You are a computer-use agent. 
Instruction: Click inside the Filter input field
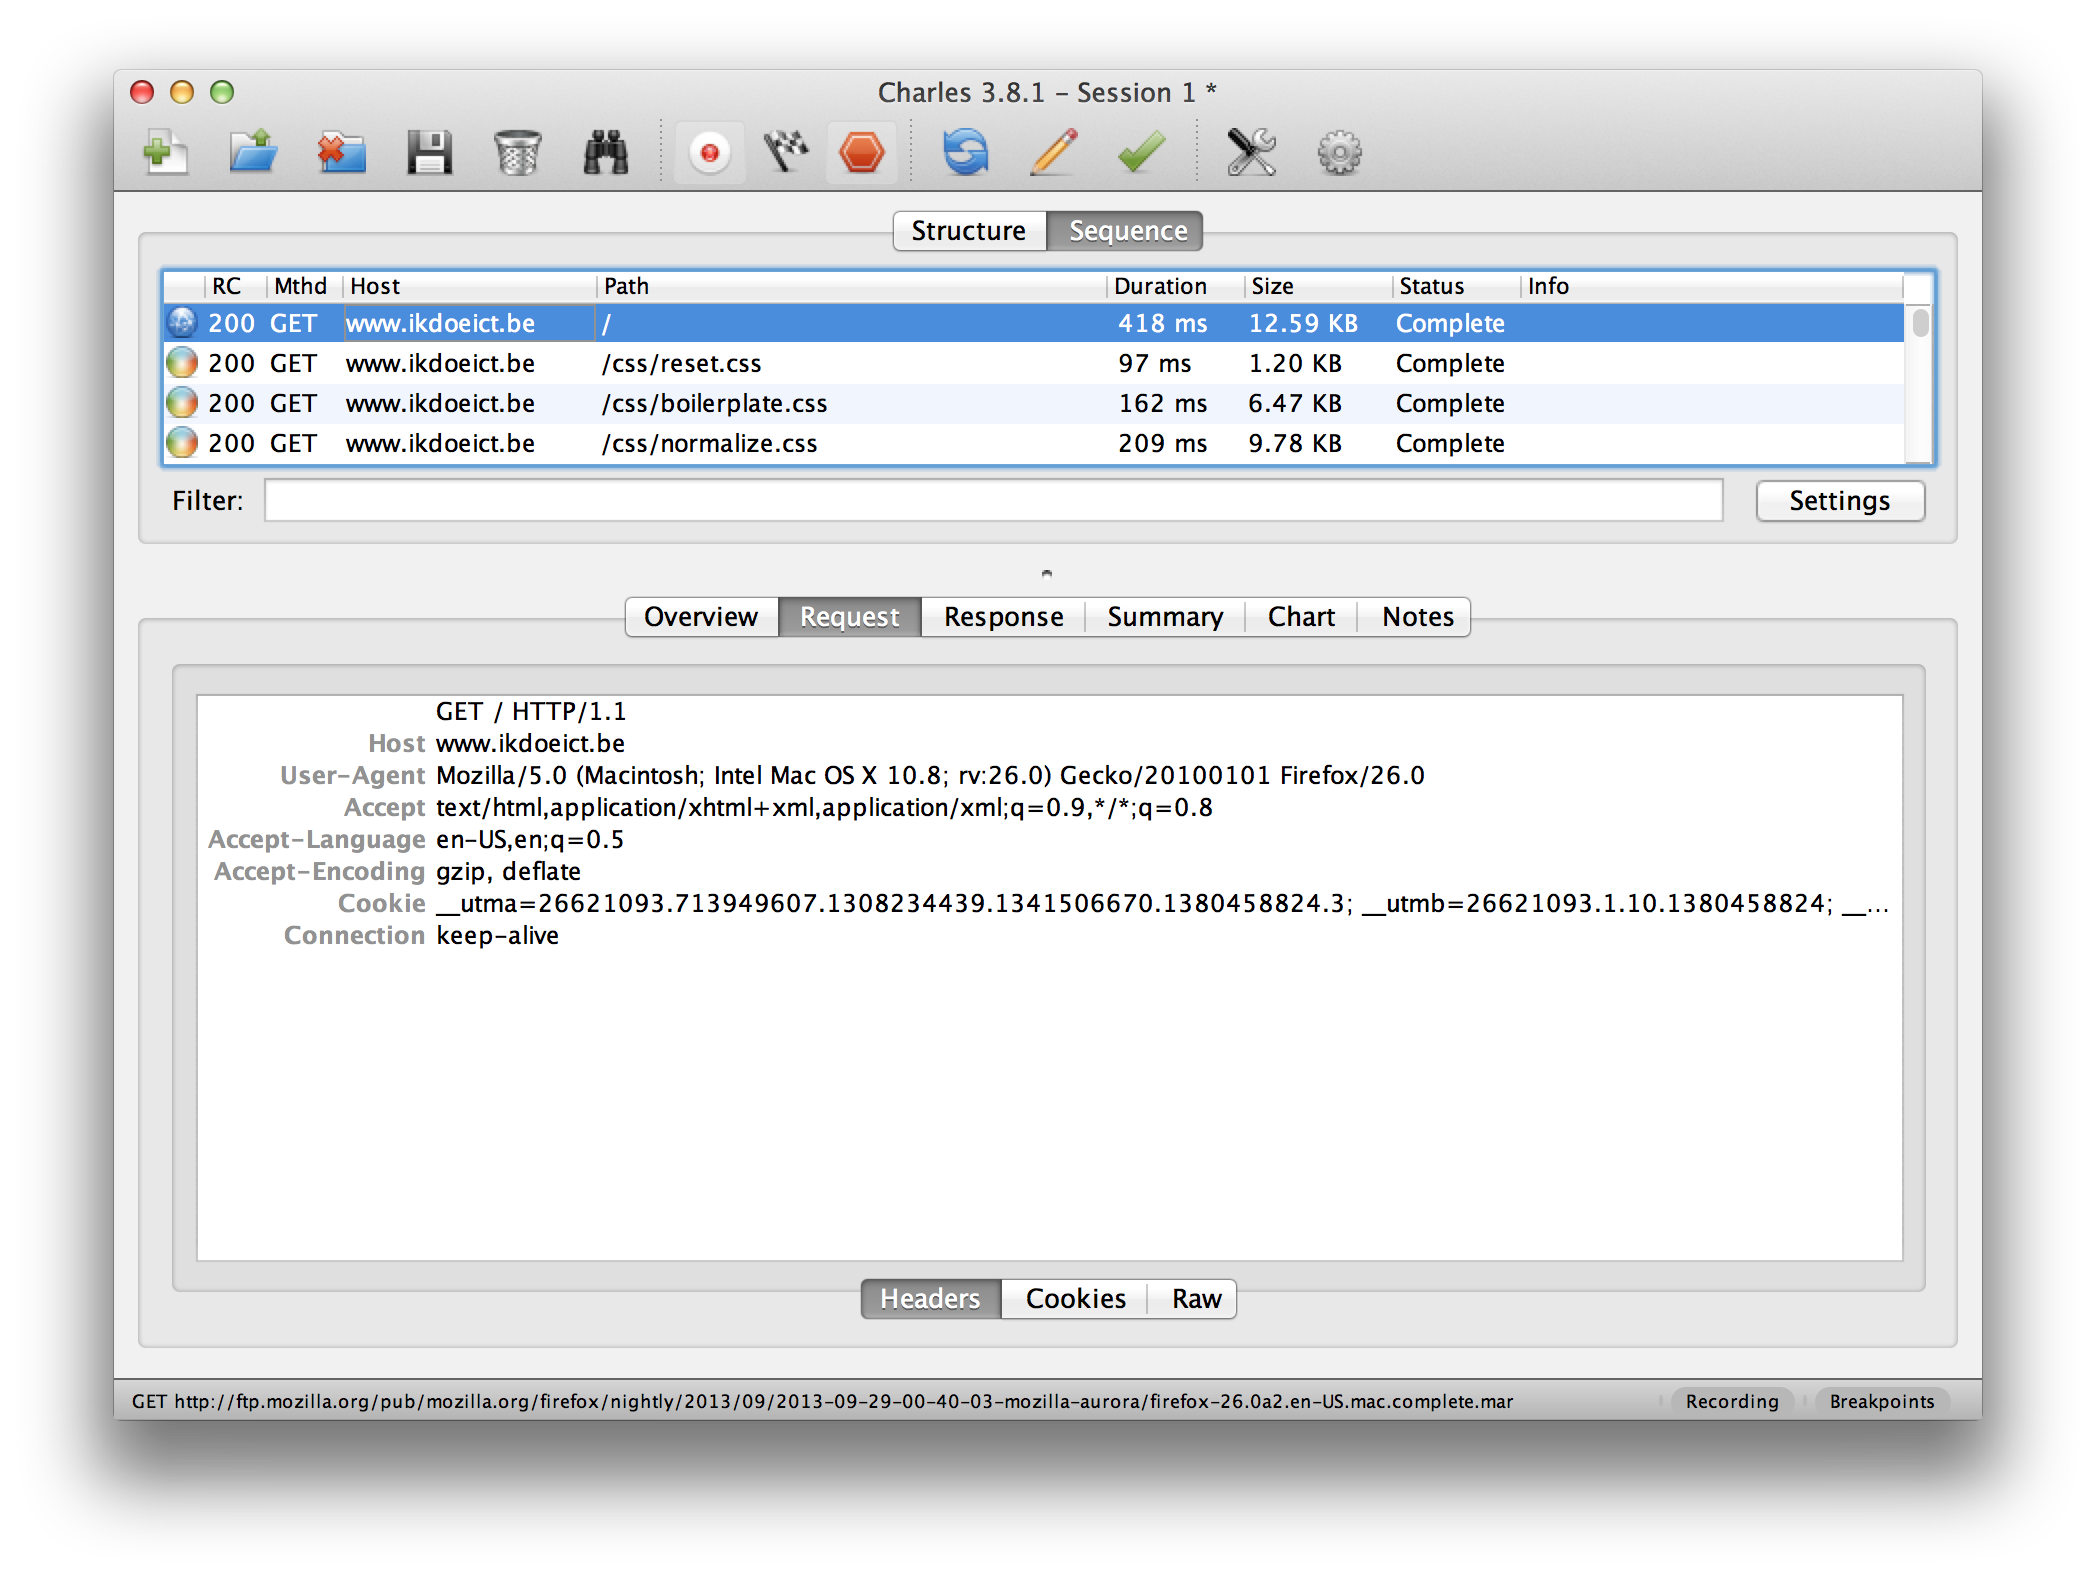990,500
